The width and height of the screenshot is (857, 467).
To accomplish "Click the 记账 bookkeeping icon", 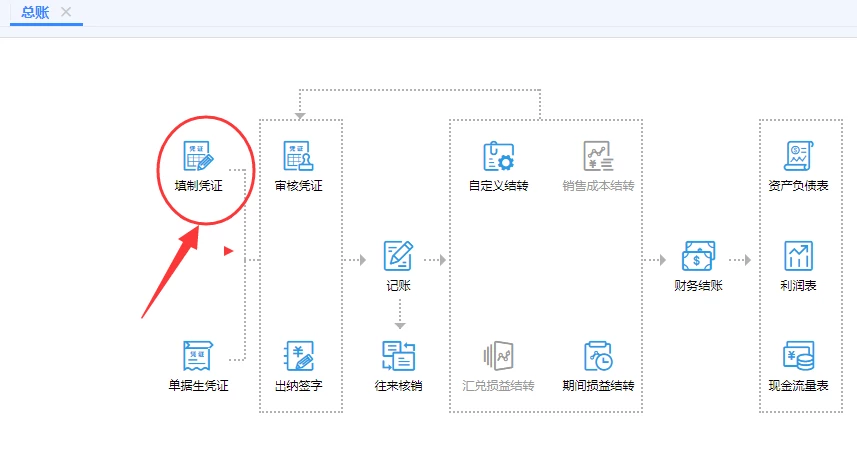I will pyautogui.click(x=398, y=256).
